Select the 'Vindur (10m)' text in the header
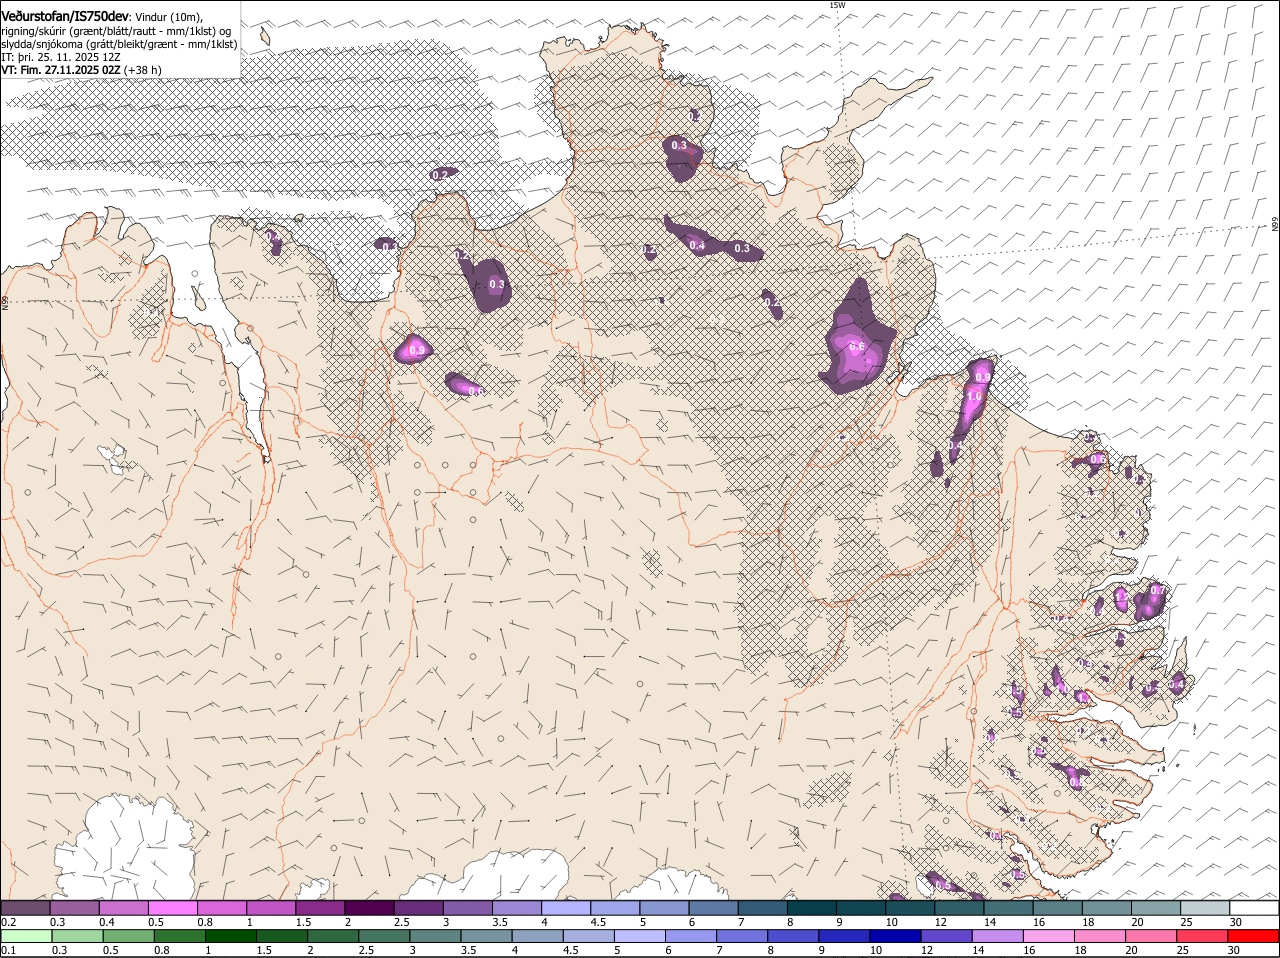This screenshot has width=1280, height=958. click(169, 17)
